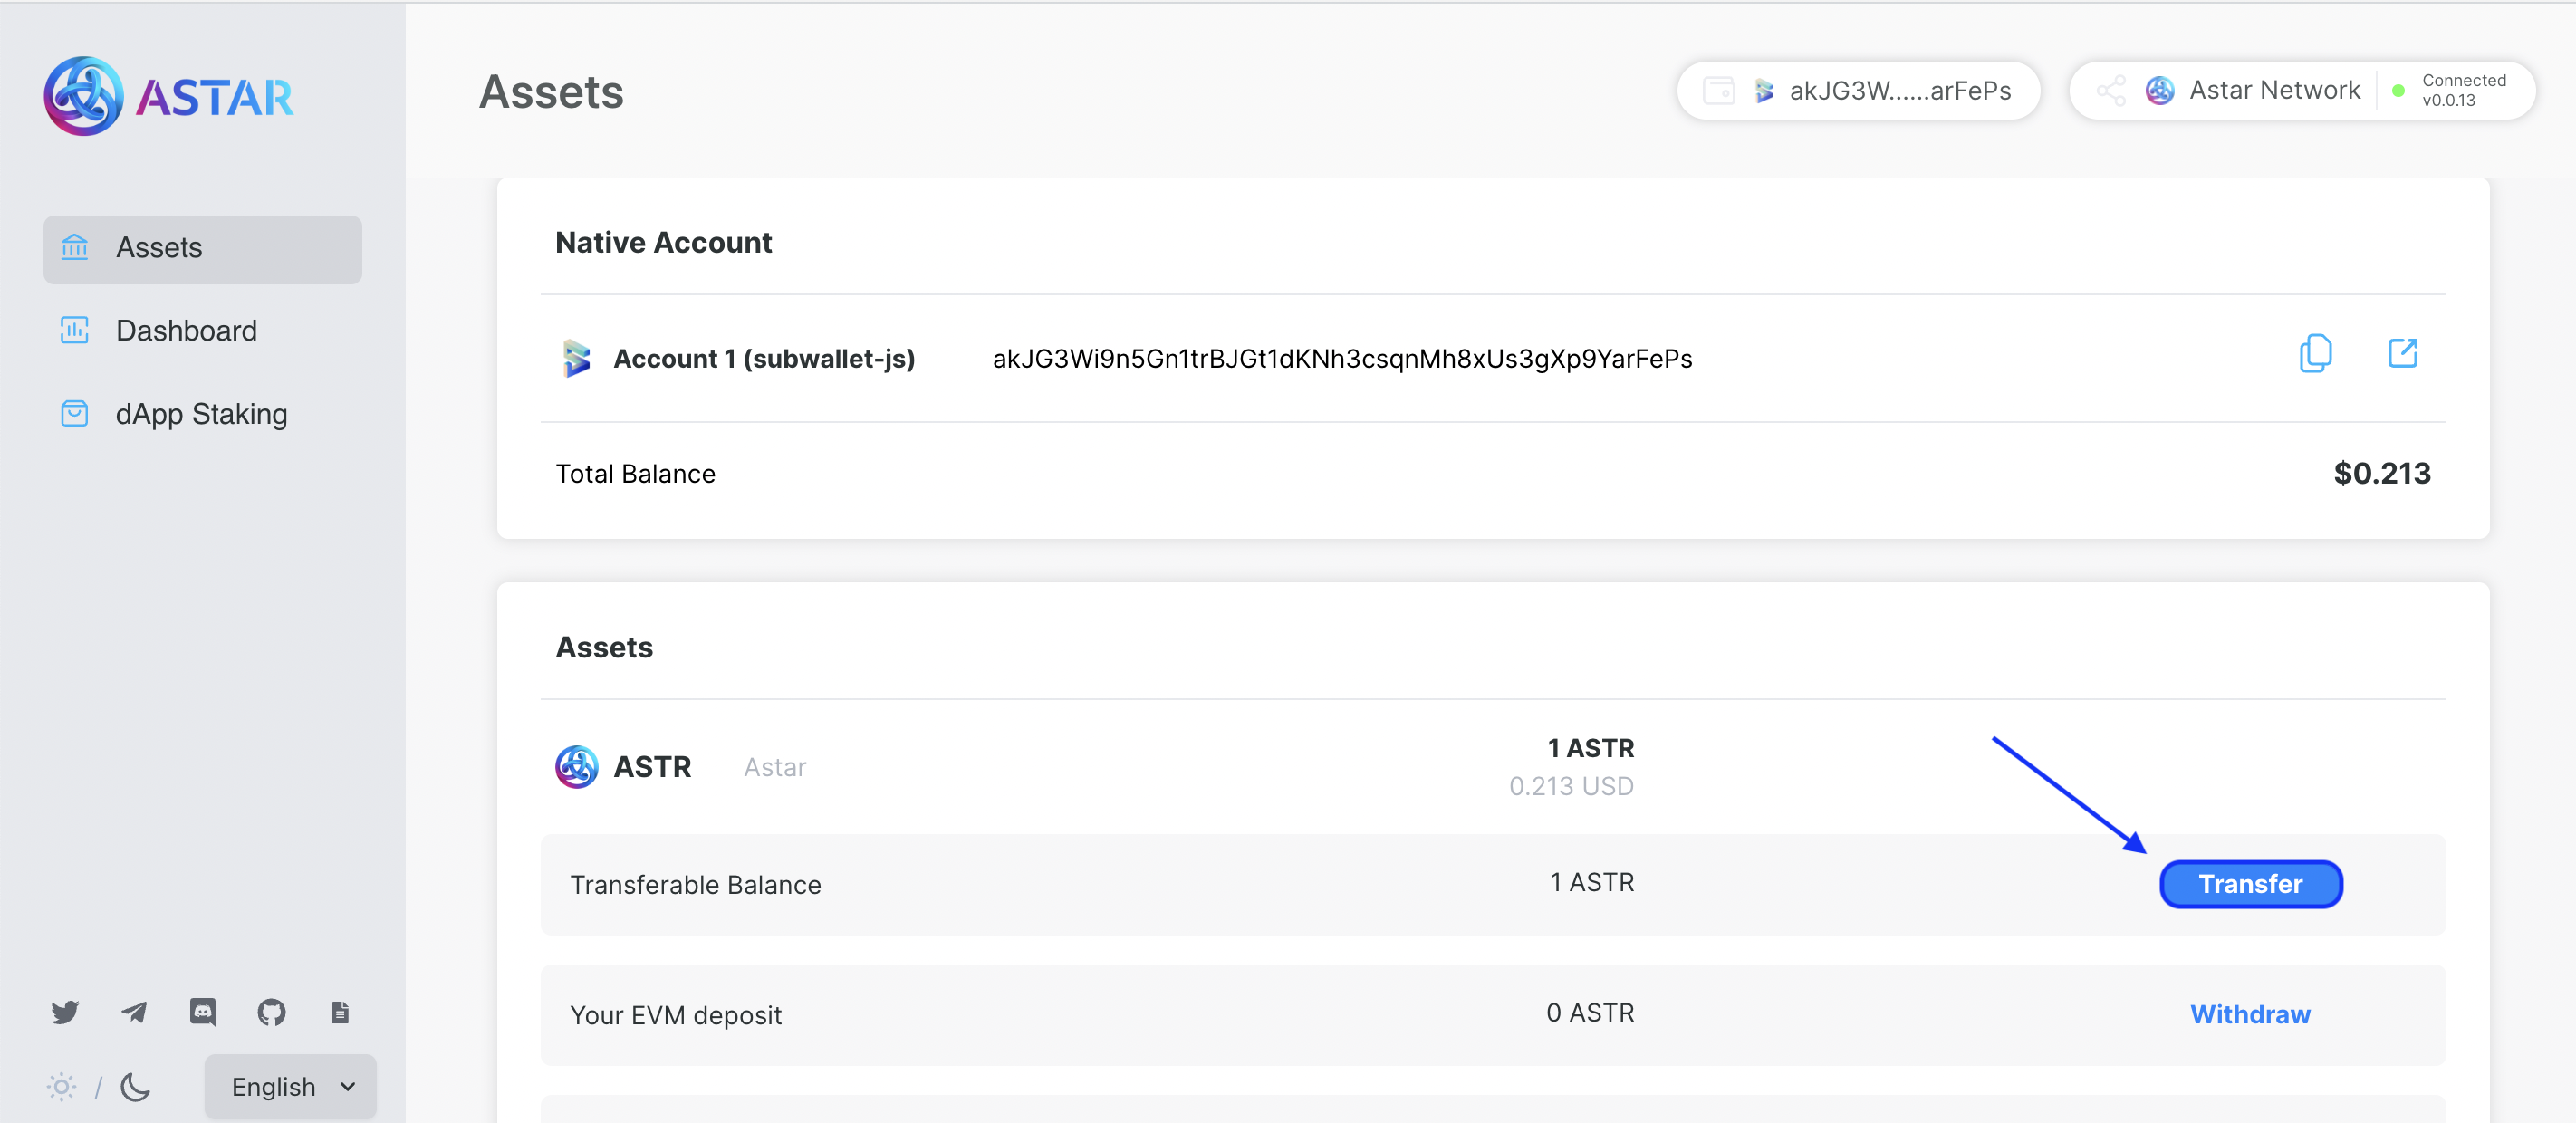Open account in block explorer icon
2576x1123 pixels.
point(2402,353)
